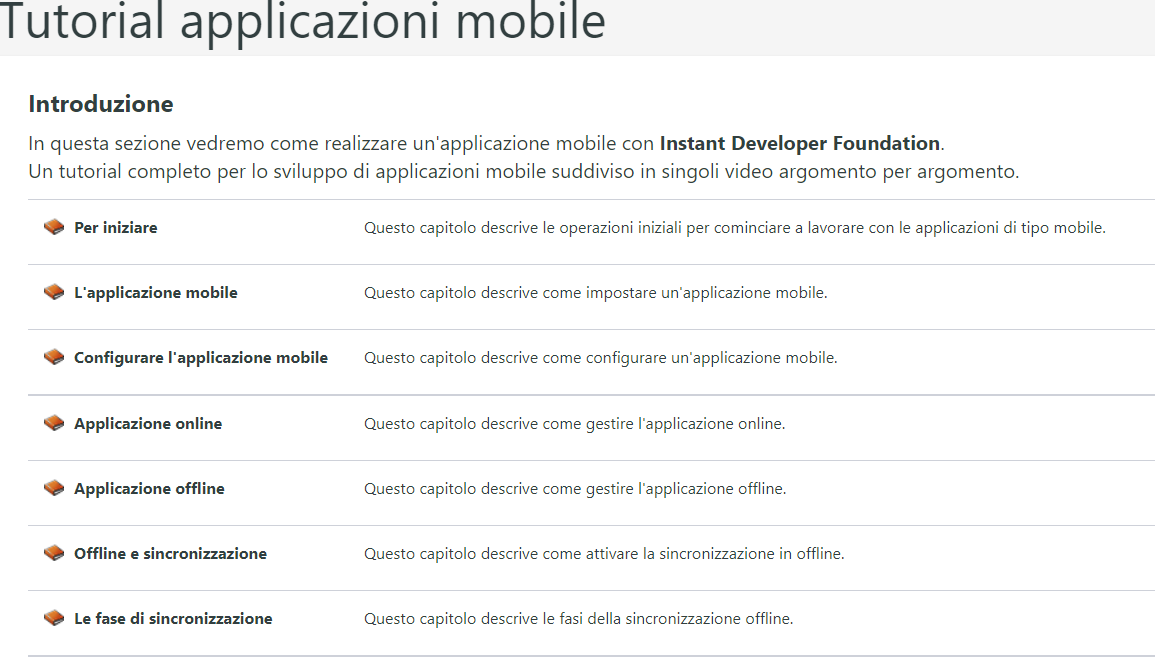This screenshot has width=1155, height=662.
Task: Click the book icon beside Per iniziare
Action: (x=54, y=228)
